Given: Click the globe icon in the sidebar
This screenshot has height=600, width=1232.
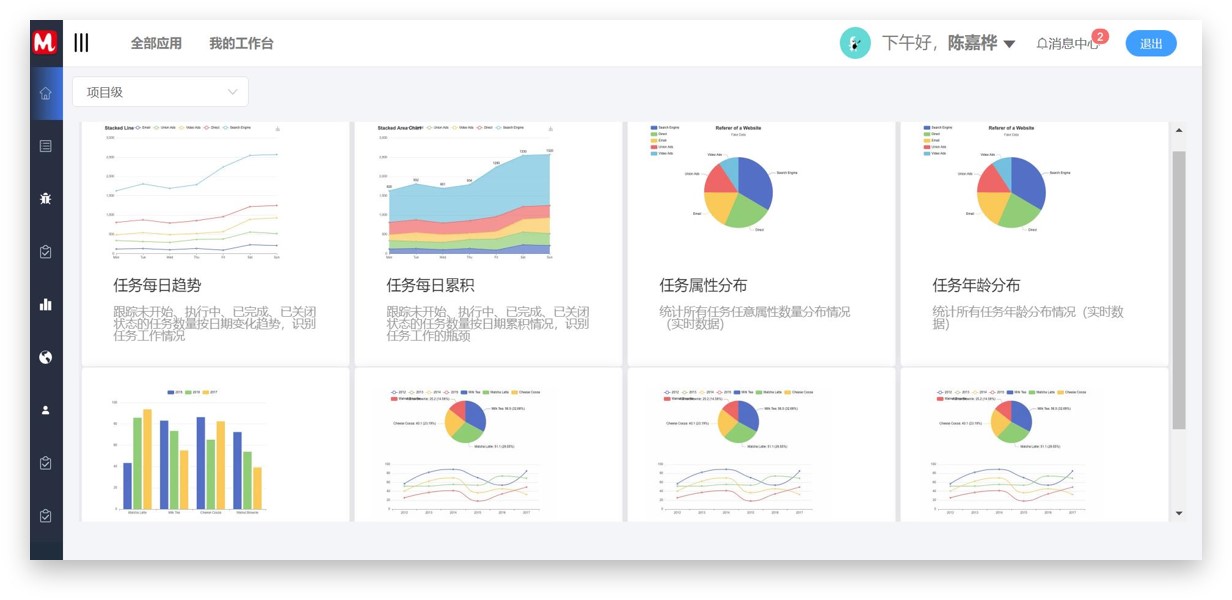Looking at the screenshot, I should [45, 357].
